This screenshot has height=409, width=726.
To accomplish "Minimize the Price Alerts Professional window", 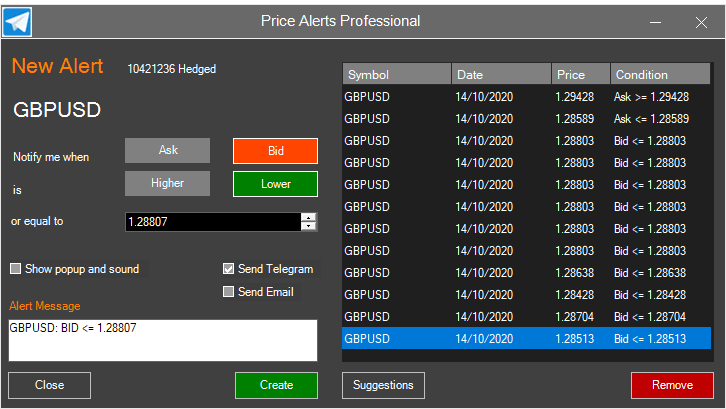I will click(656, 22).
